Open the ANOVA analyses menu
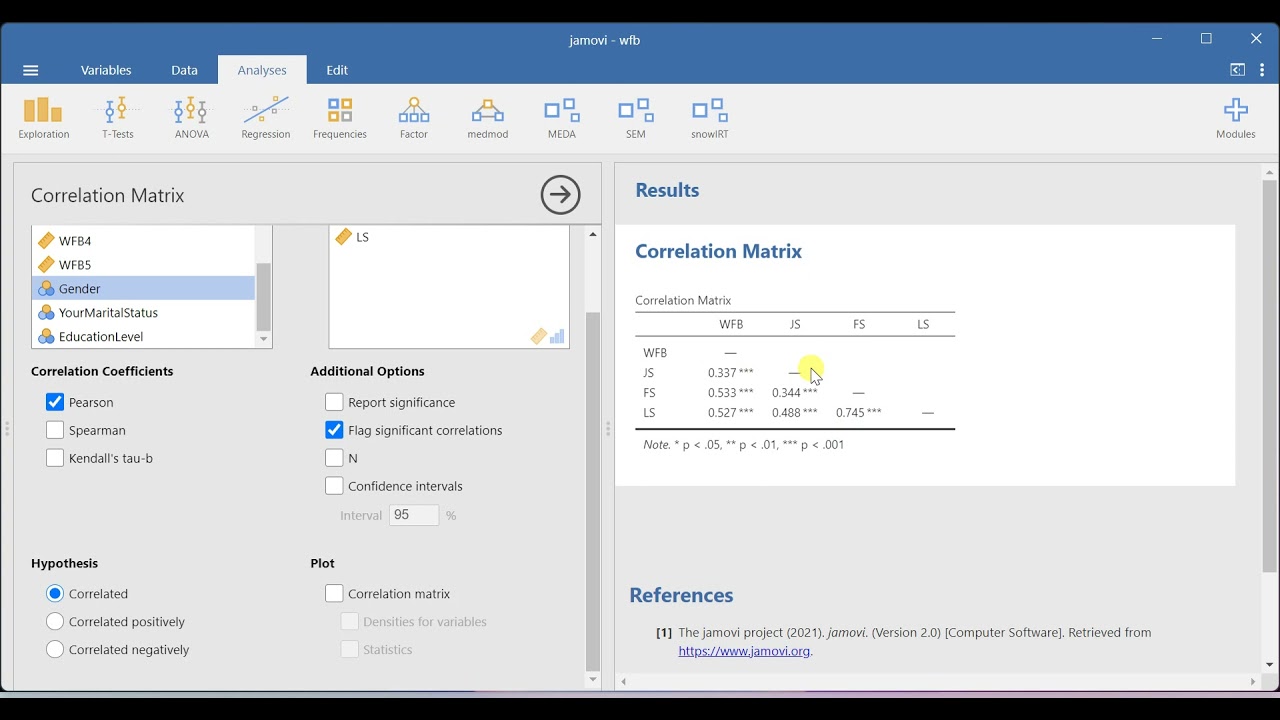 tap(191, 118)
